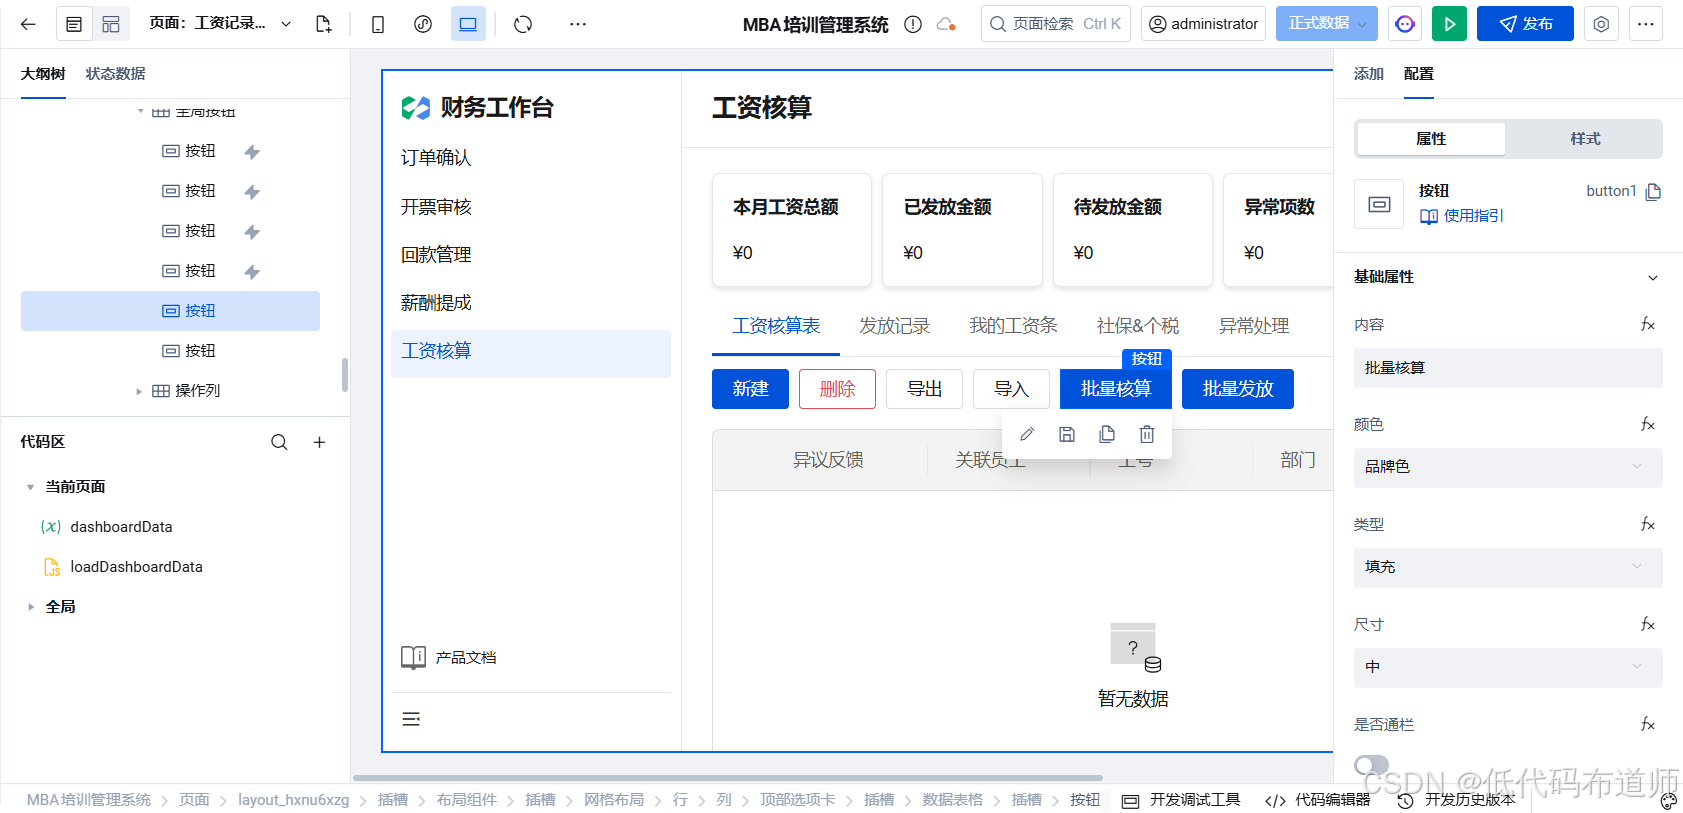
Task: Toggle the 是否通栏 switch
Action: pos(1371,765)
